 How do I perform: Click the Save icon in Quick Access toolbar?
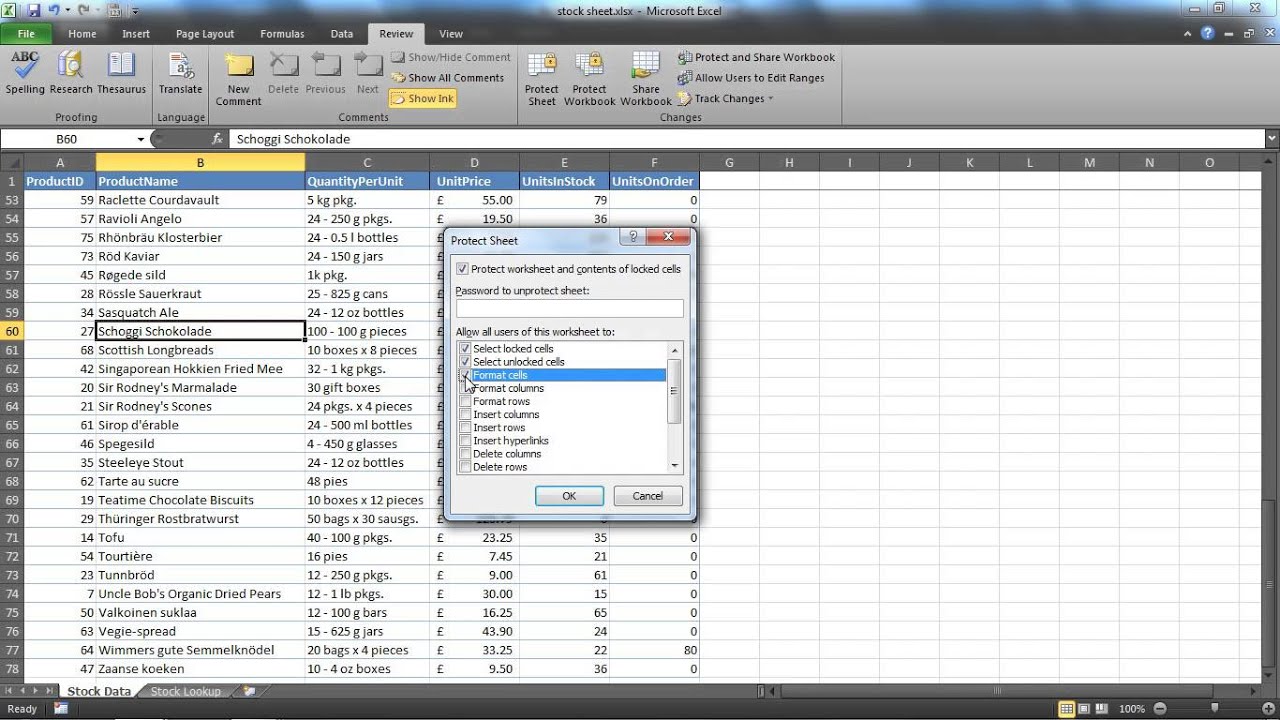(33, 11)
